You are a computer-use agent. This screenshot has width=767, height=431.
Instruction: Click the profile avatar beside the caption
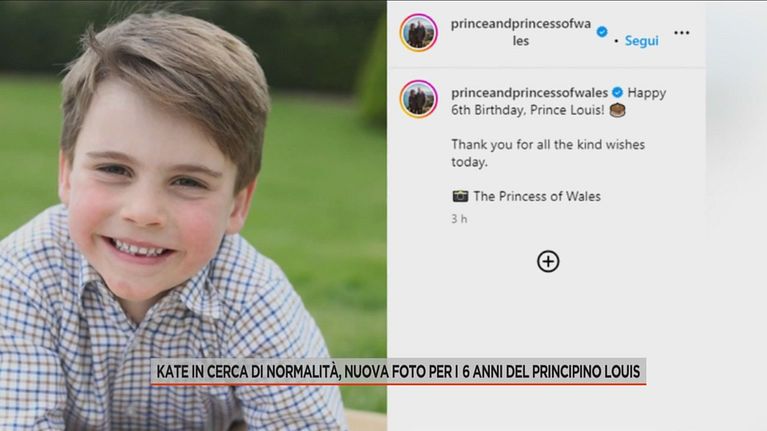pos(418,99)
